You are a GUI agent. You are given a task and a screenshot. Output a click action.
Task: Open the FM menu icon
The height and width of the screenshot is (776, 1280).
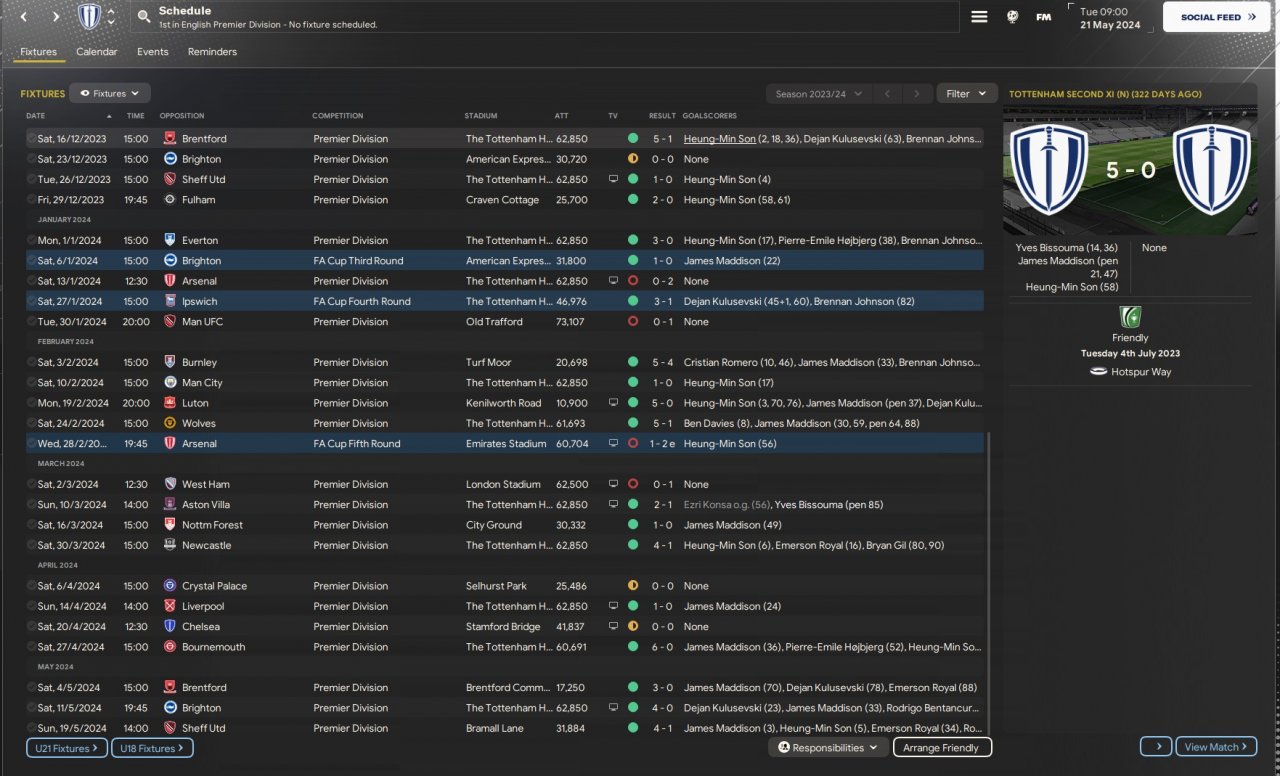coord(1043,17)
